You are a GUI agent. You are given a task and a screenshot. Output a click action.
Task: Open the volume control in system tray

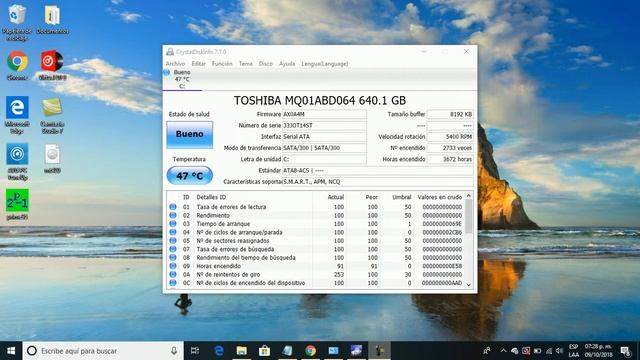pos(559,351)
